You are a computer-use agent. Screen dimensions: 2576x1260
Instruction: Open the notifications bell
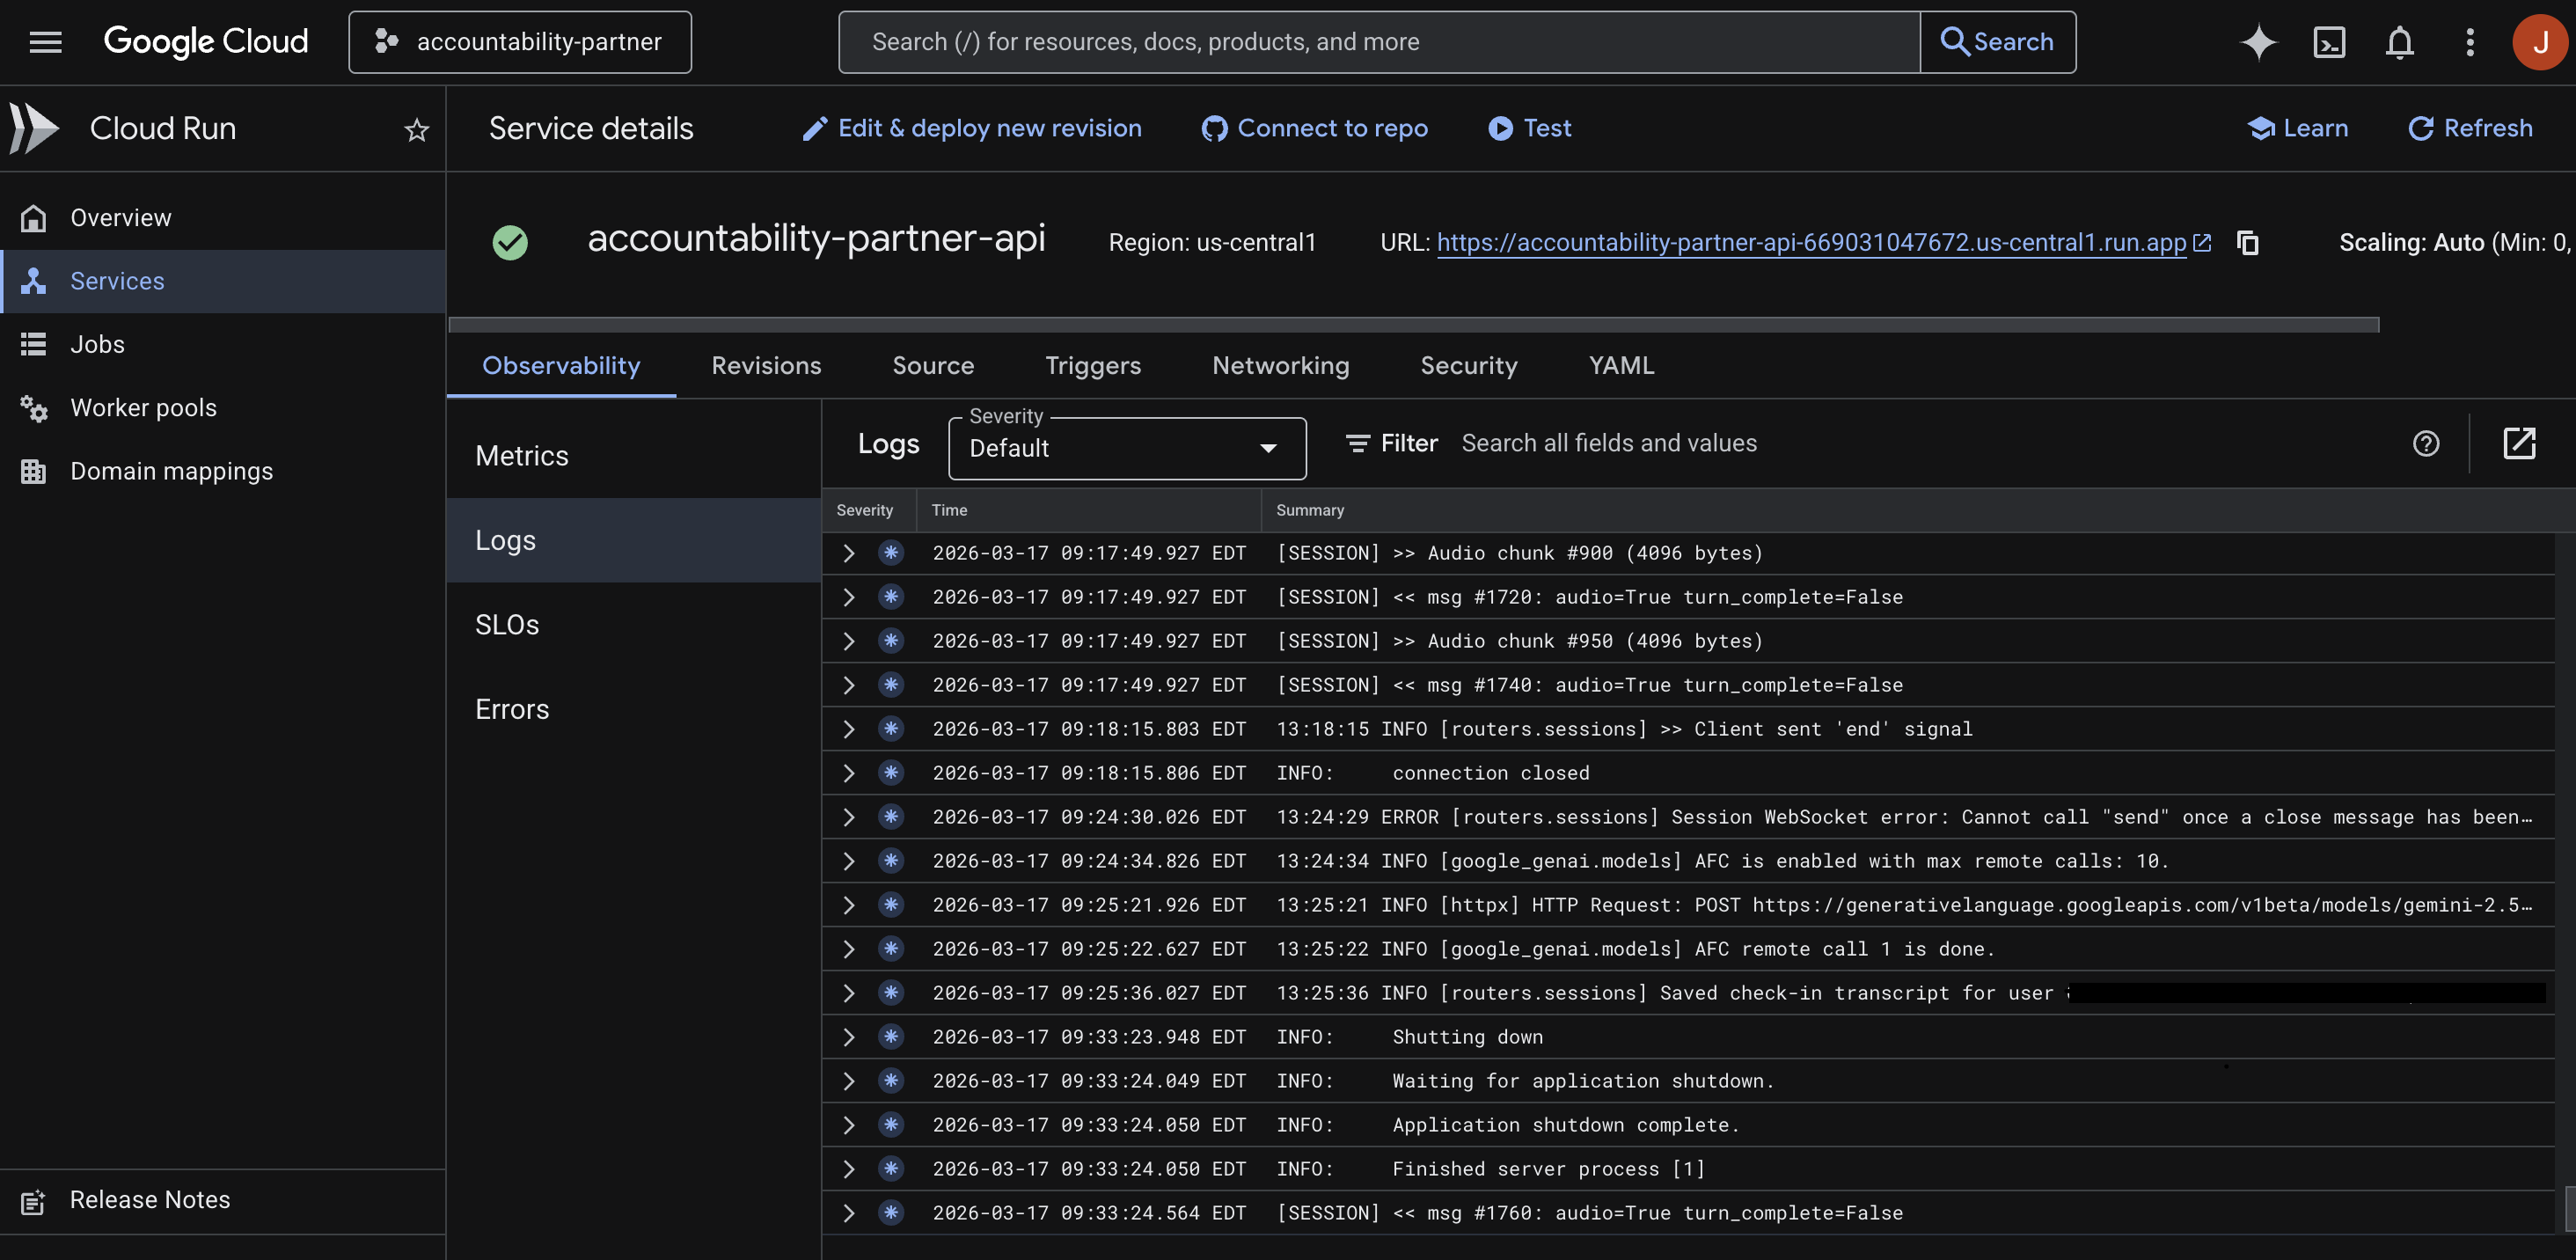click(x=2399, y=42)
